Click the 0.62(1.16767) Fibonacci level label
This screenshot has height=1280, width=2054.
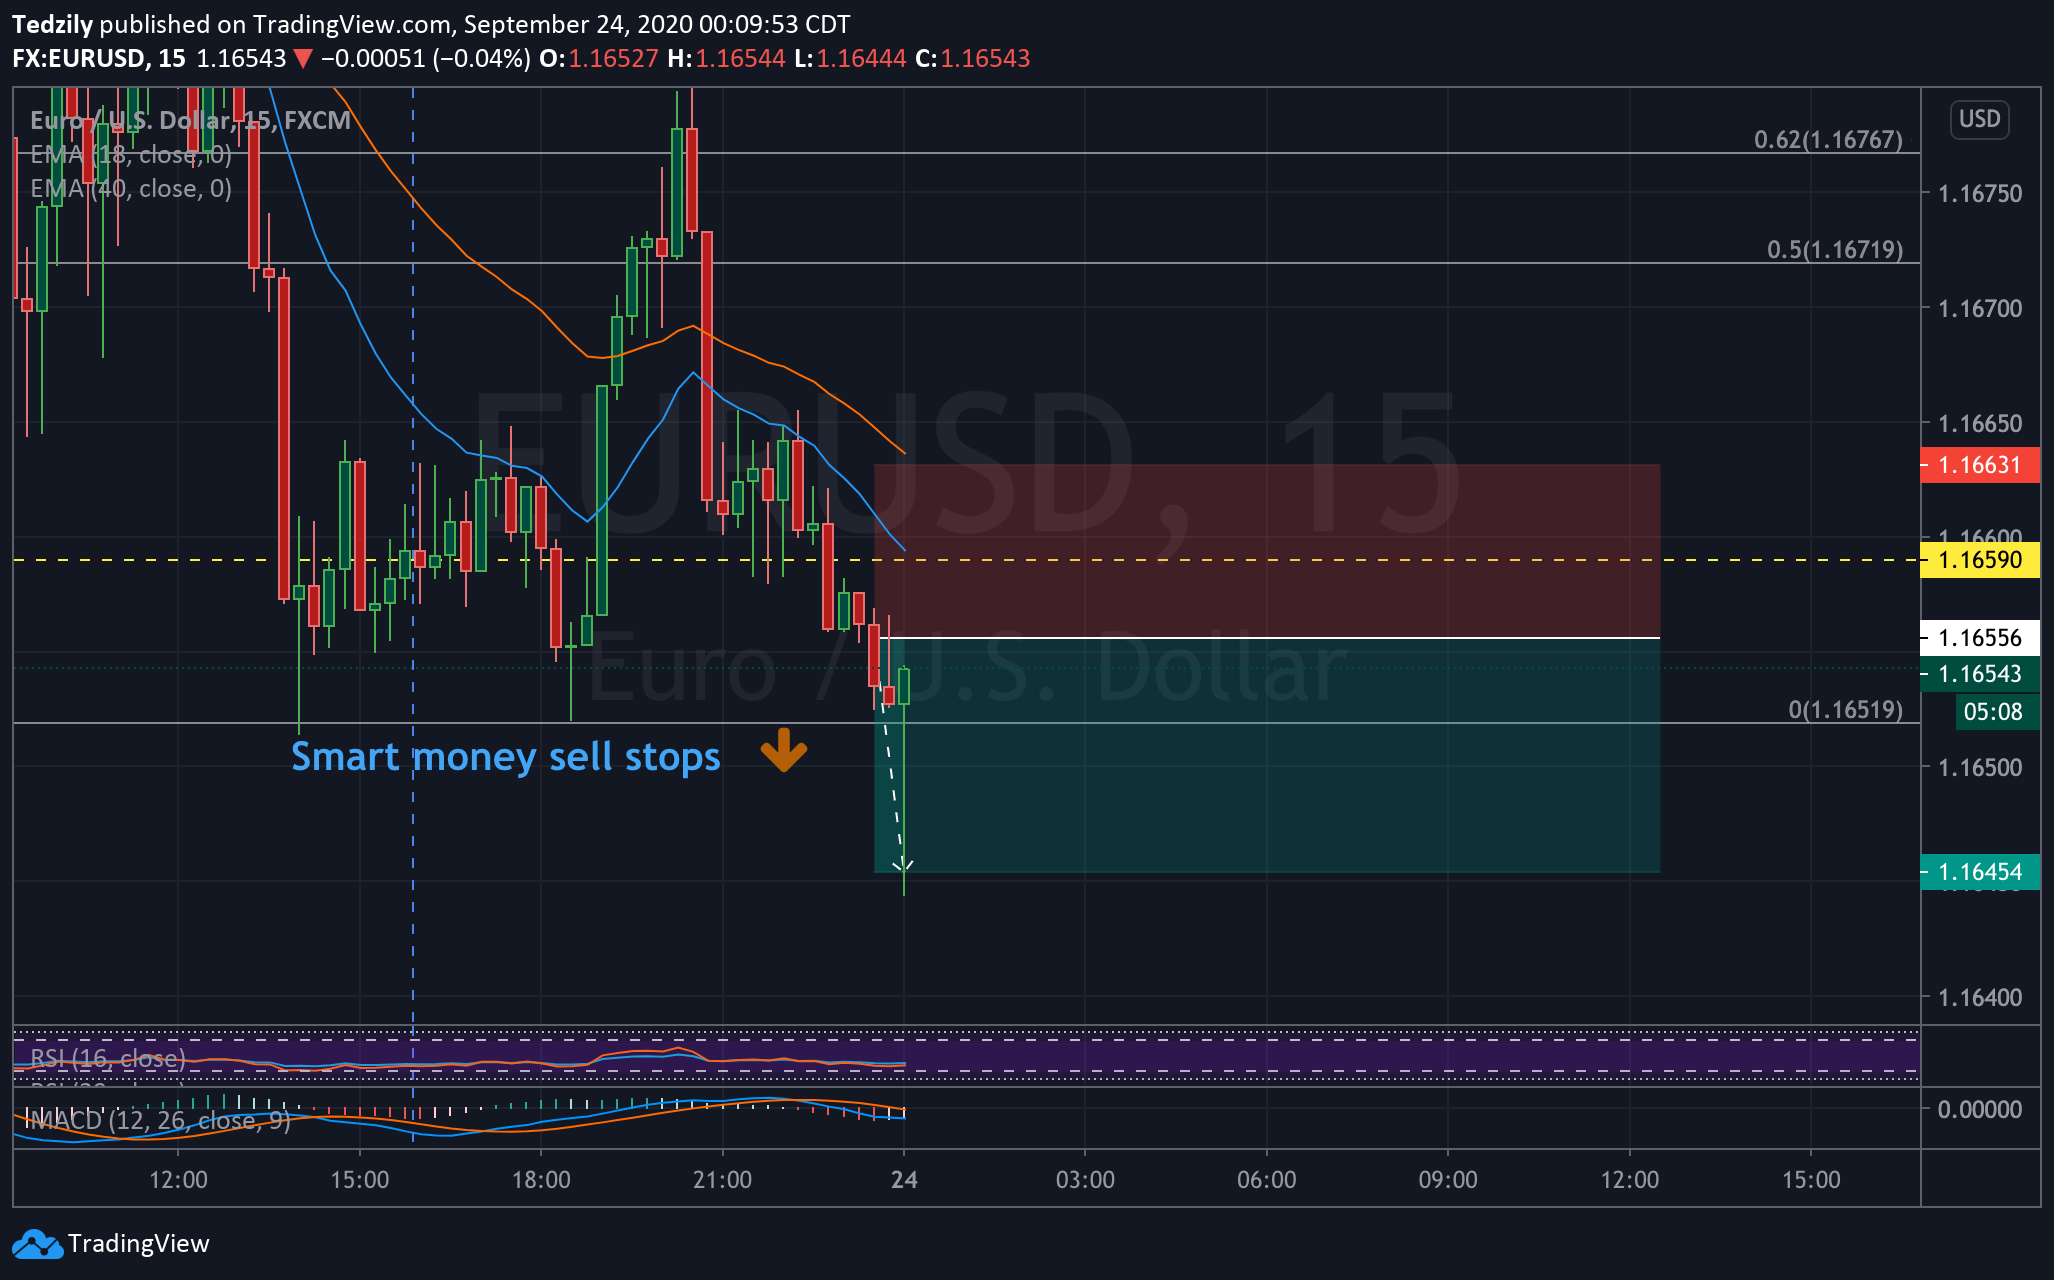(1828, 140)
